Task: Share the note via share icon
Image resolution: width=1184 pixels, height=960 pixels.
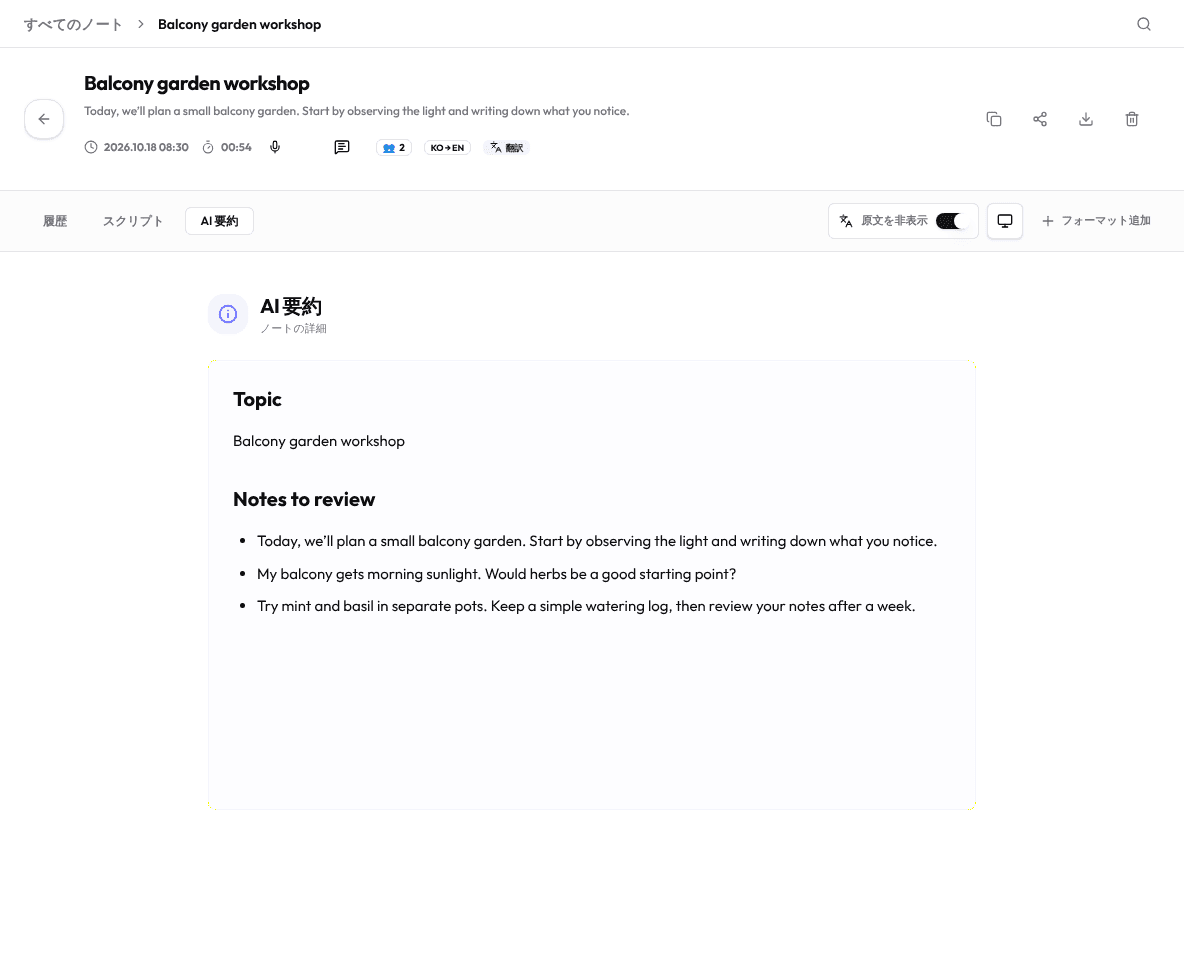Action: click(1040, 119)
